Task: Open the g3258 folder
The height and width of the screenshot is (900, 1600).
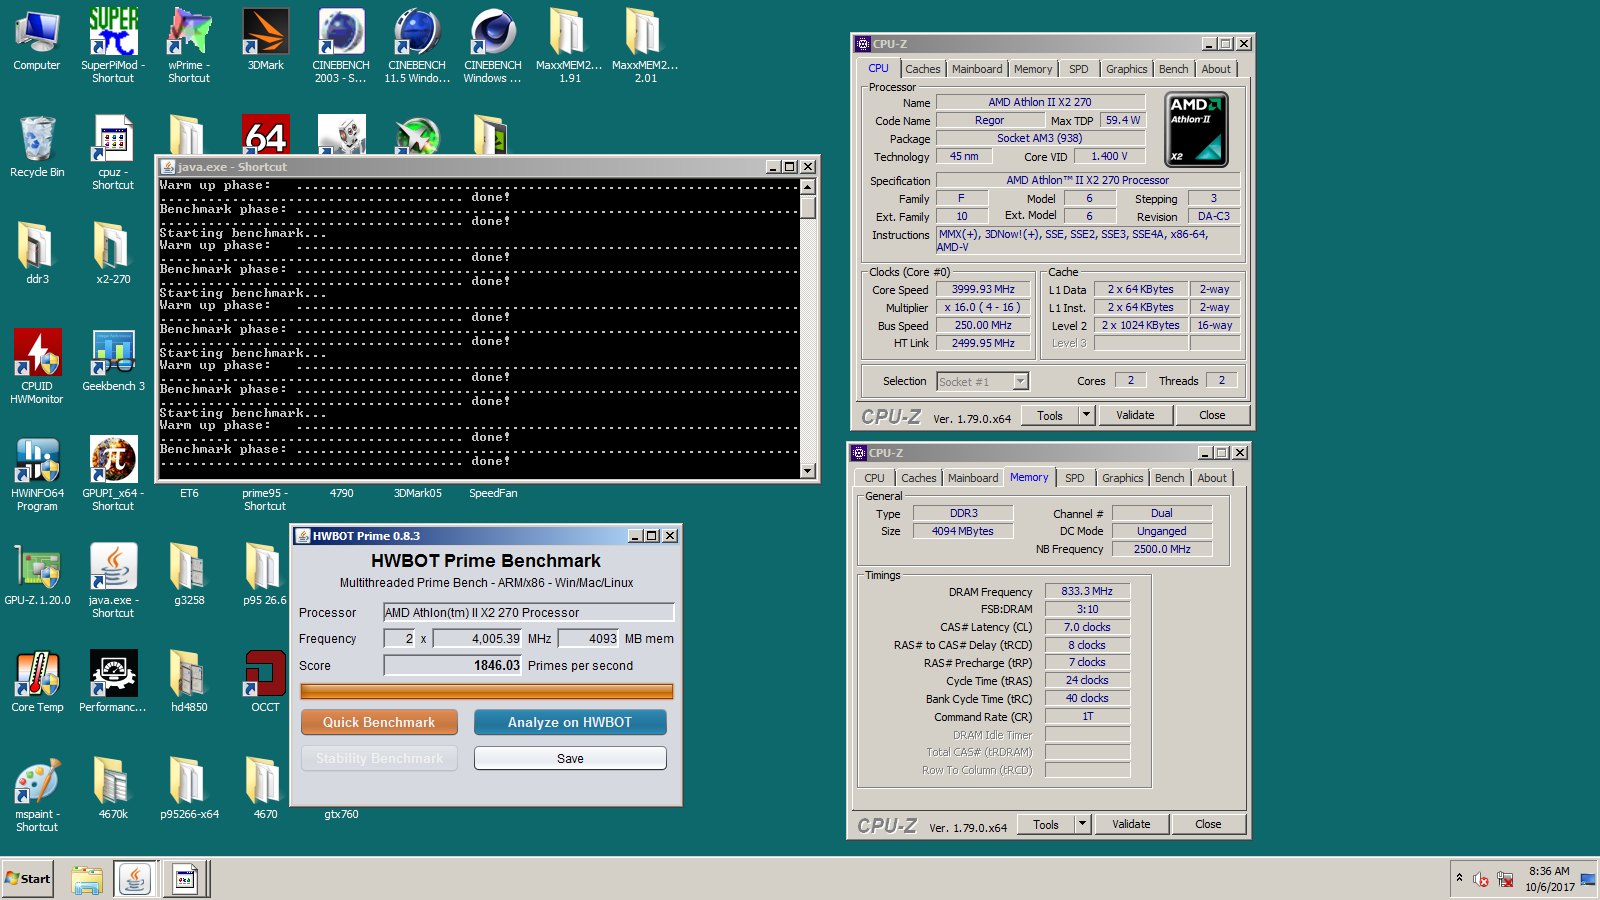Action: (x=189, y=574)
